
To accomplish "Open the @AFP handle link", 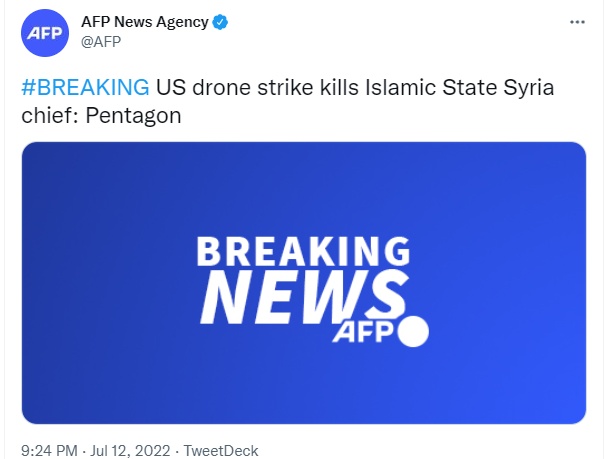I will coord(102,44).
